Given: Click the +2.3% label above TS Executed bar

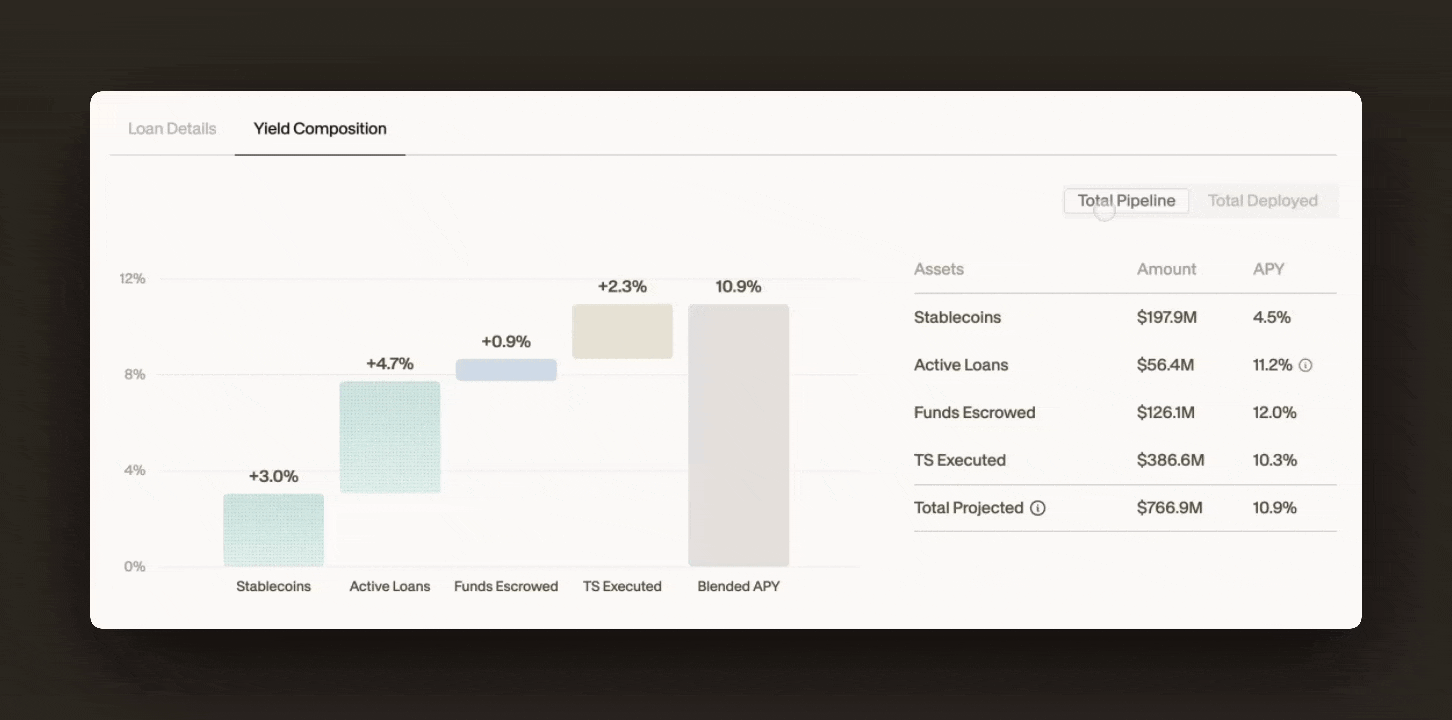Looking at the screenshot, I should [622, 287].
